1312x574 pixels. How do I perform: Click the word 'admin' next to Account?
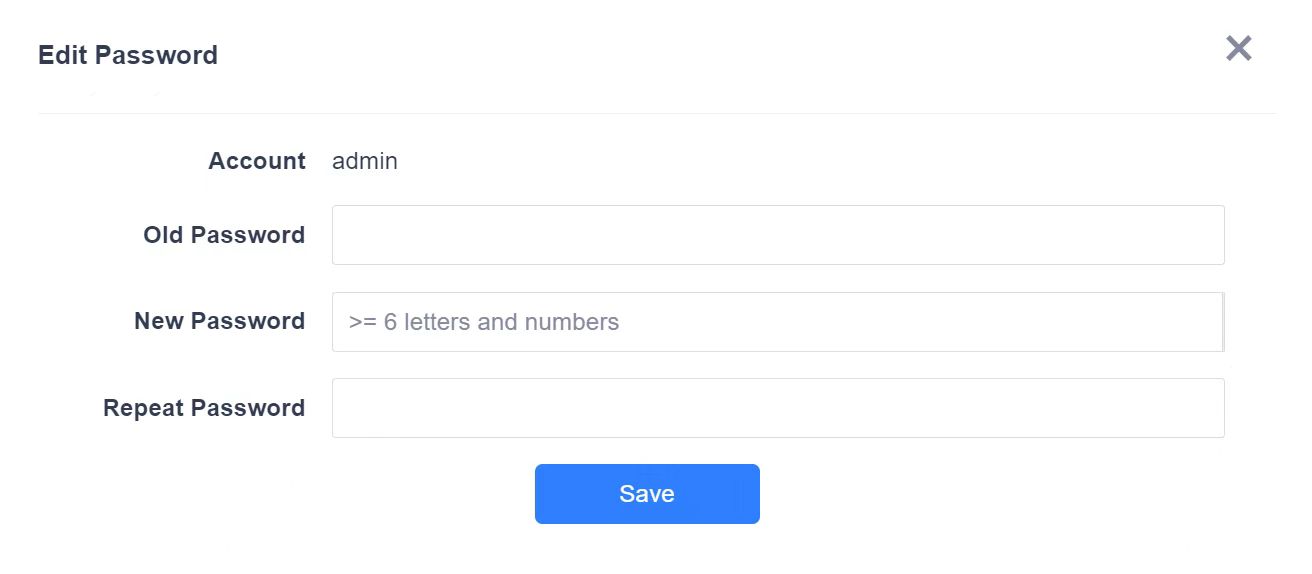click(x=365, y=161)
